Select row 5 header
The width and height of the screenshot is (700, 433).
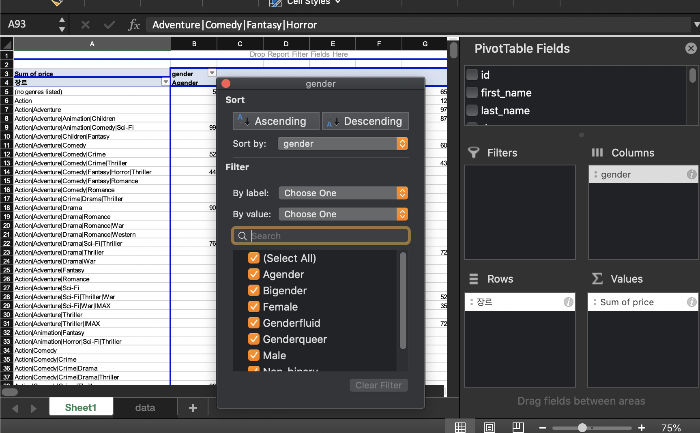tap(7, 92)
